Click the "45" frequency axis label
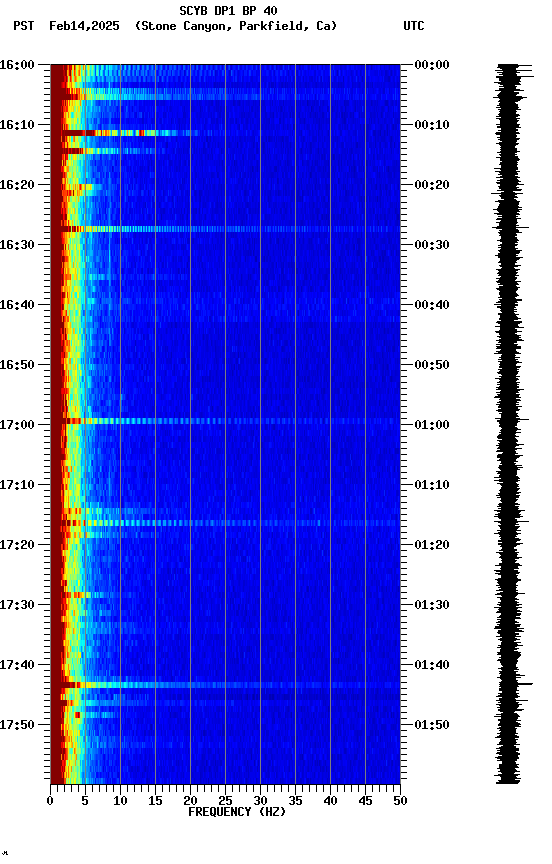The height and width of the screenshot is (864, 552). tap(365, 801)
